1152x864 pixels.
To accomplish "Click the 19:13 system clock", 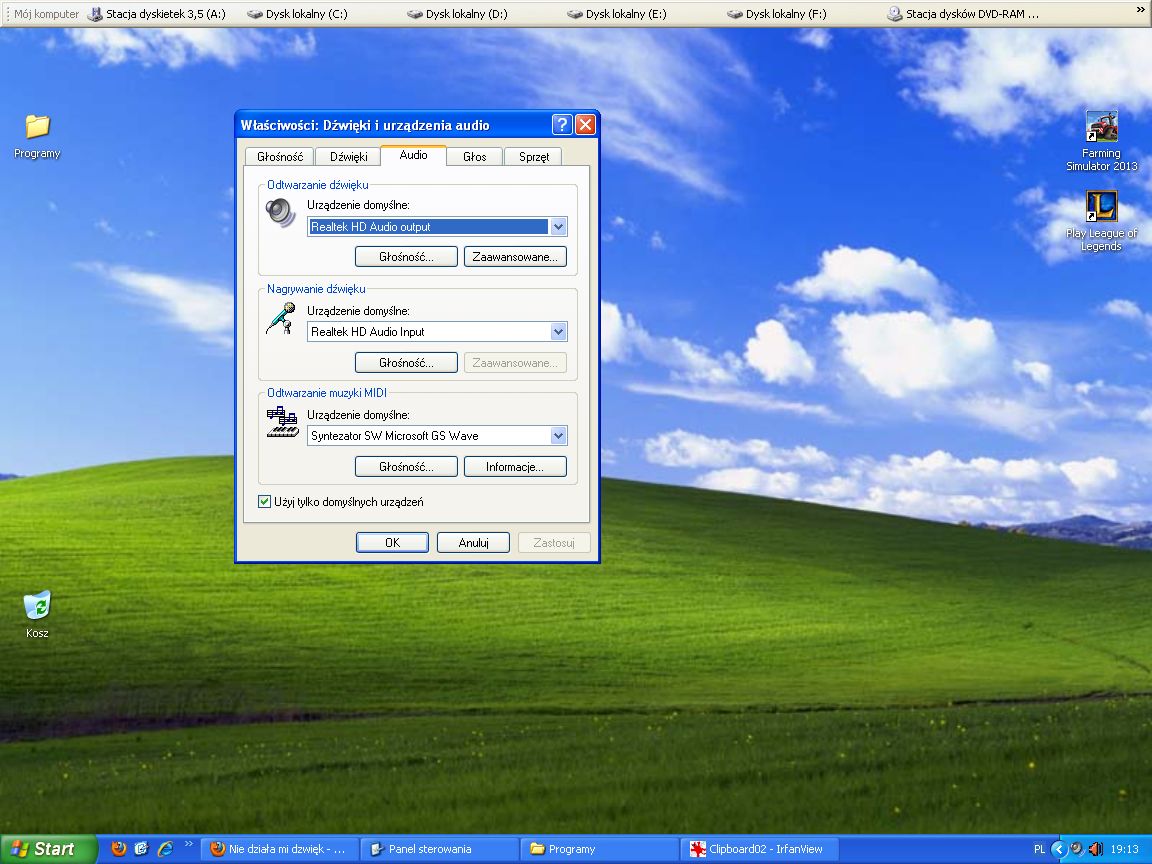I will click(x=1125, y=849).
